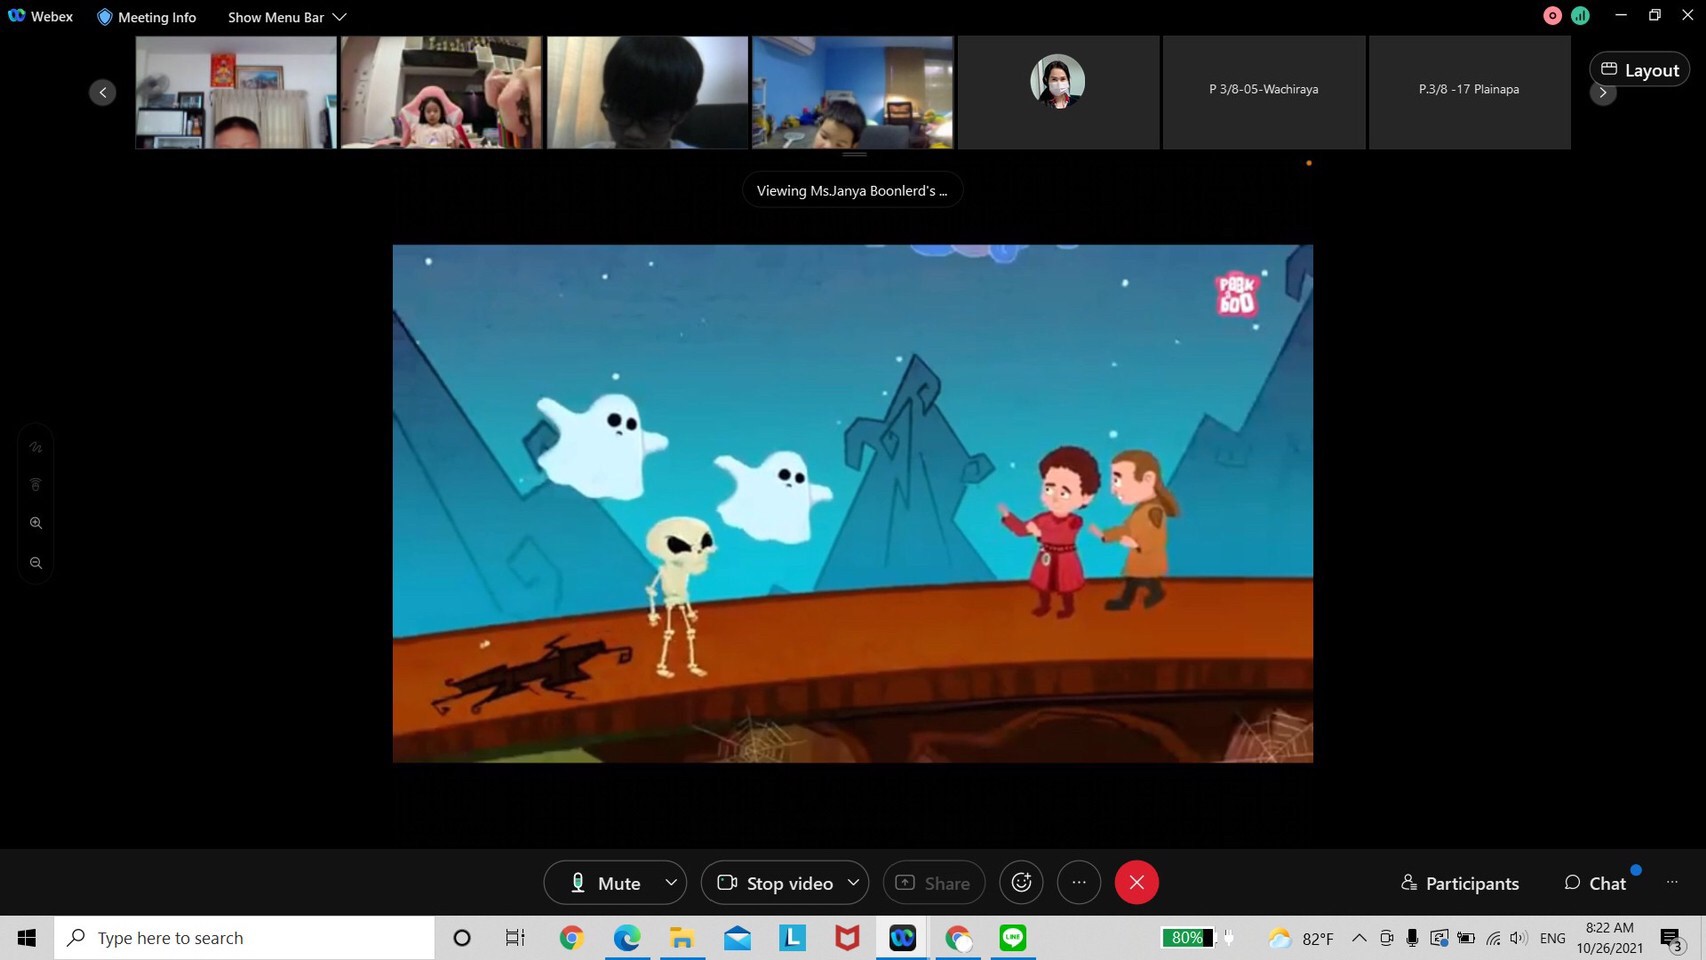The image size is (1706, 960).
Task: Open the reactions emoji button
Action: pos(1021,882)
